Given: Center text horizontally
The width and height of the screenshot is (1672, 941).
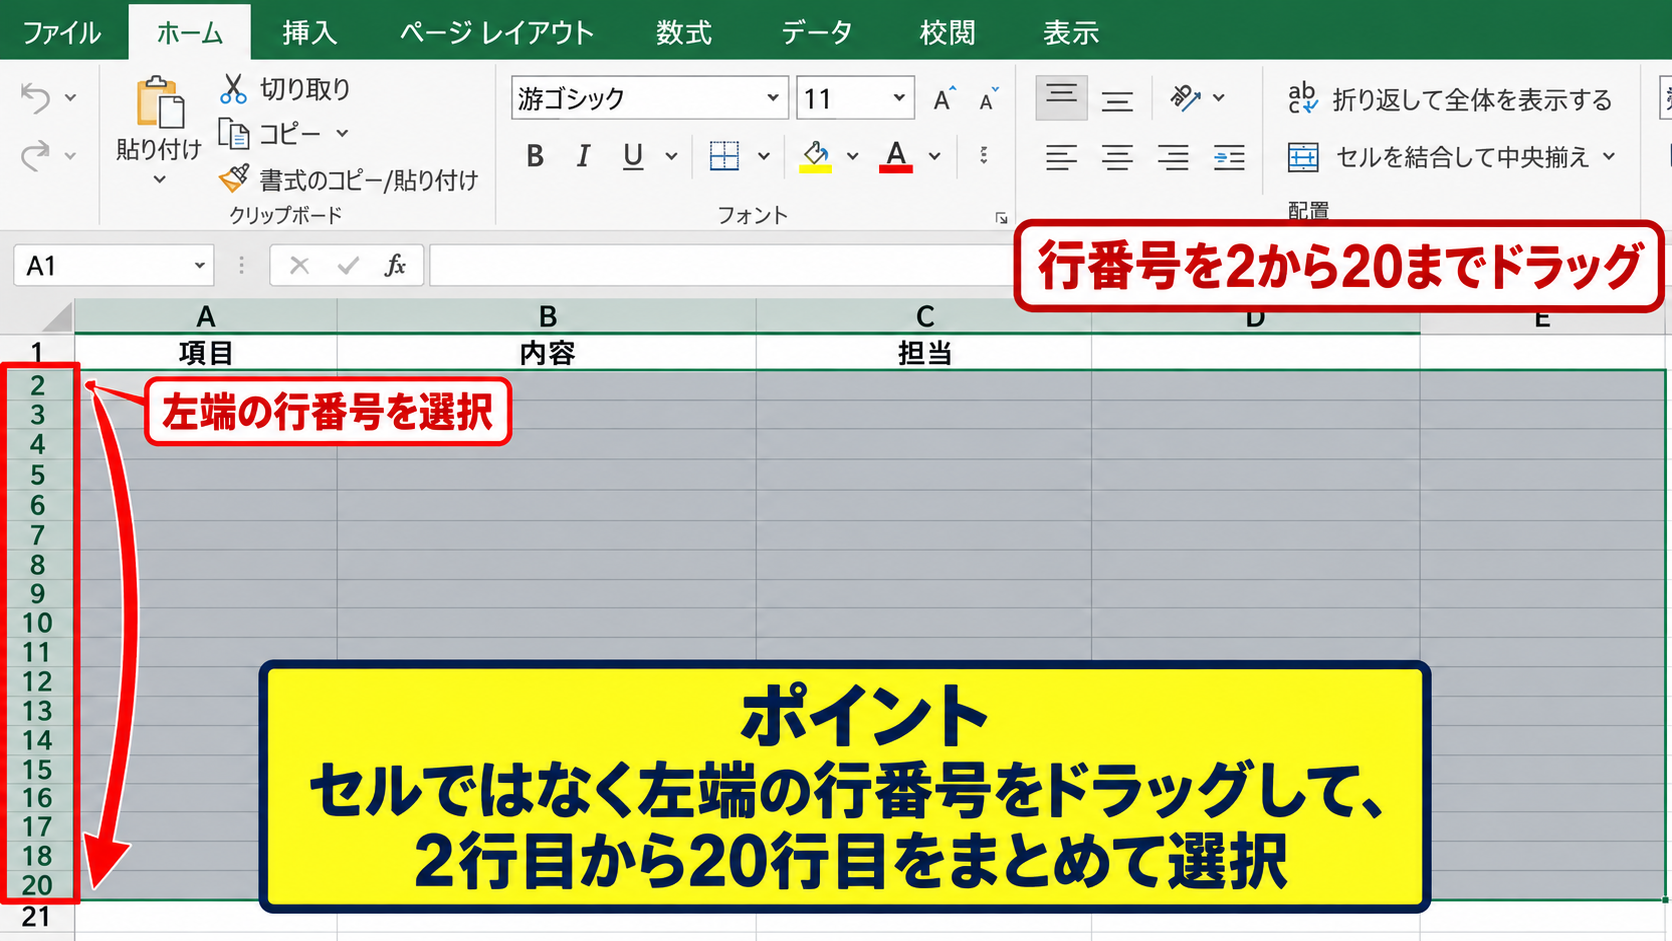Looking at the screenshot, I should pos(1117,157).
